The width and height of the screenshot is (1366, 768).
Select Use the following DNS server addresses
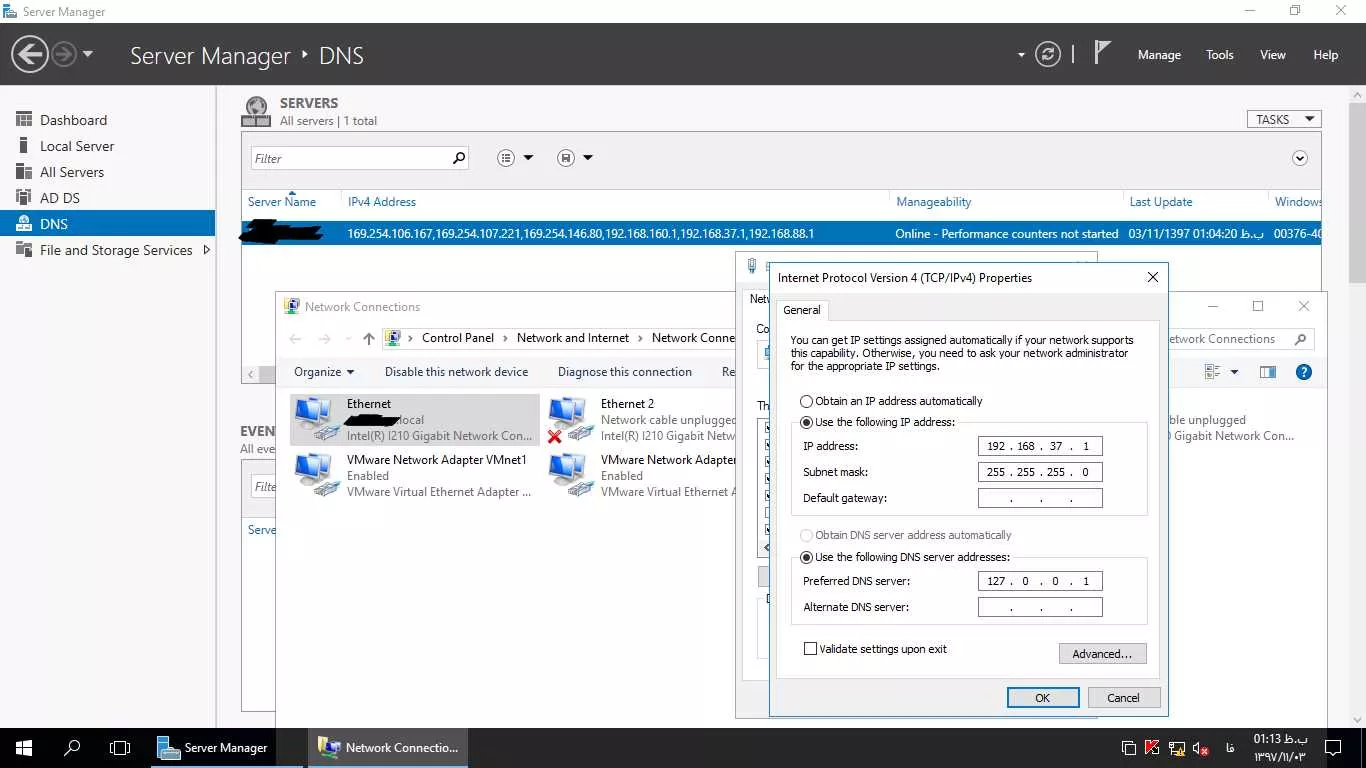pos(806,557)
